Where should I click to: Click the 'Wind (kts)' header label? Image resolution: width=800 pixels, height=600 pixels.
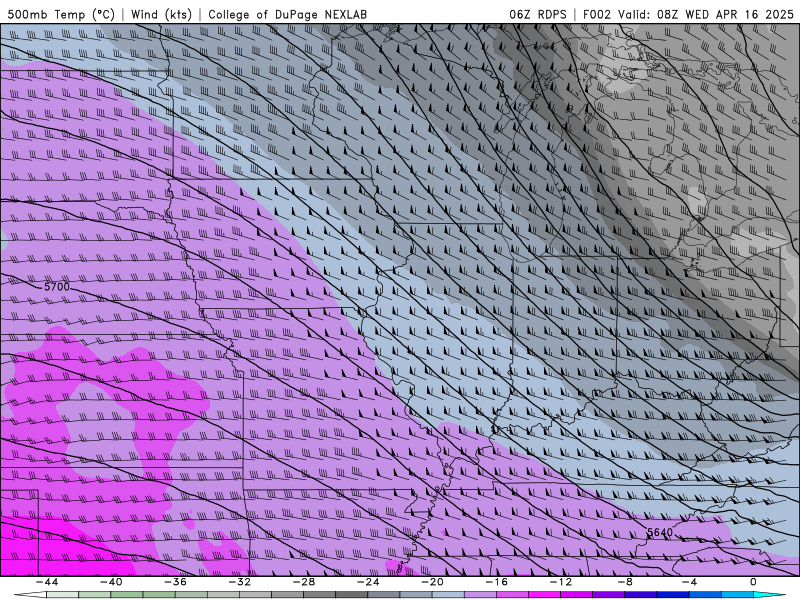pos(161,14)
